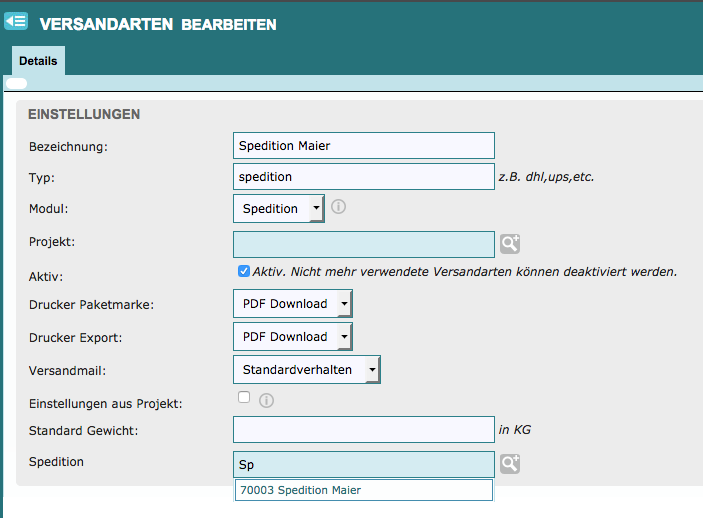This screenshot has width=703, height=518.
Task: Click the info icon beside Einstellungen aus Projekt
Action: (x=266, y=401)
